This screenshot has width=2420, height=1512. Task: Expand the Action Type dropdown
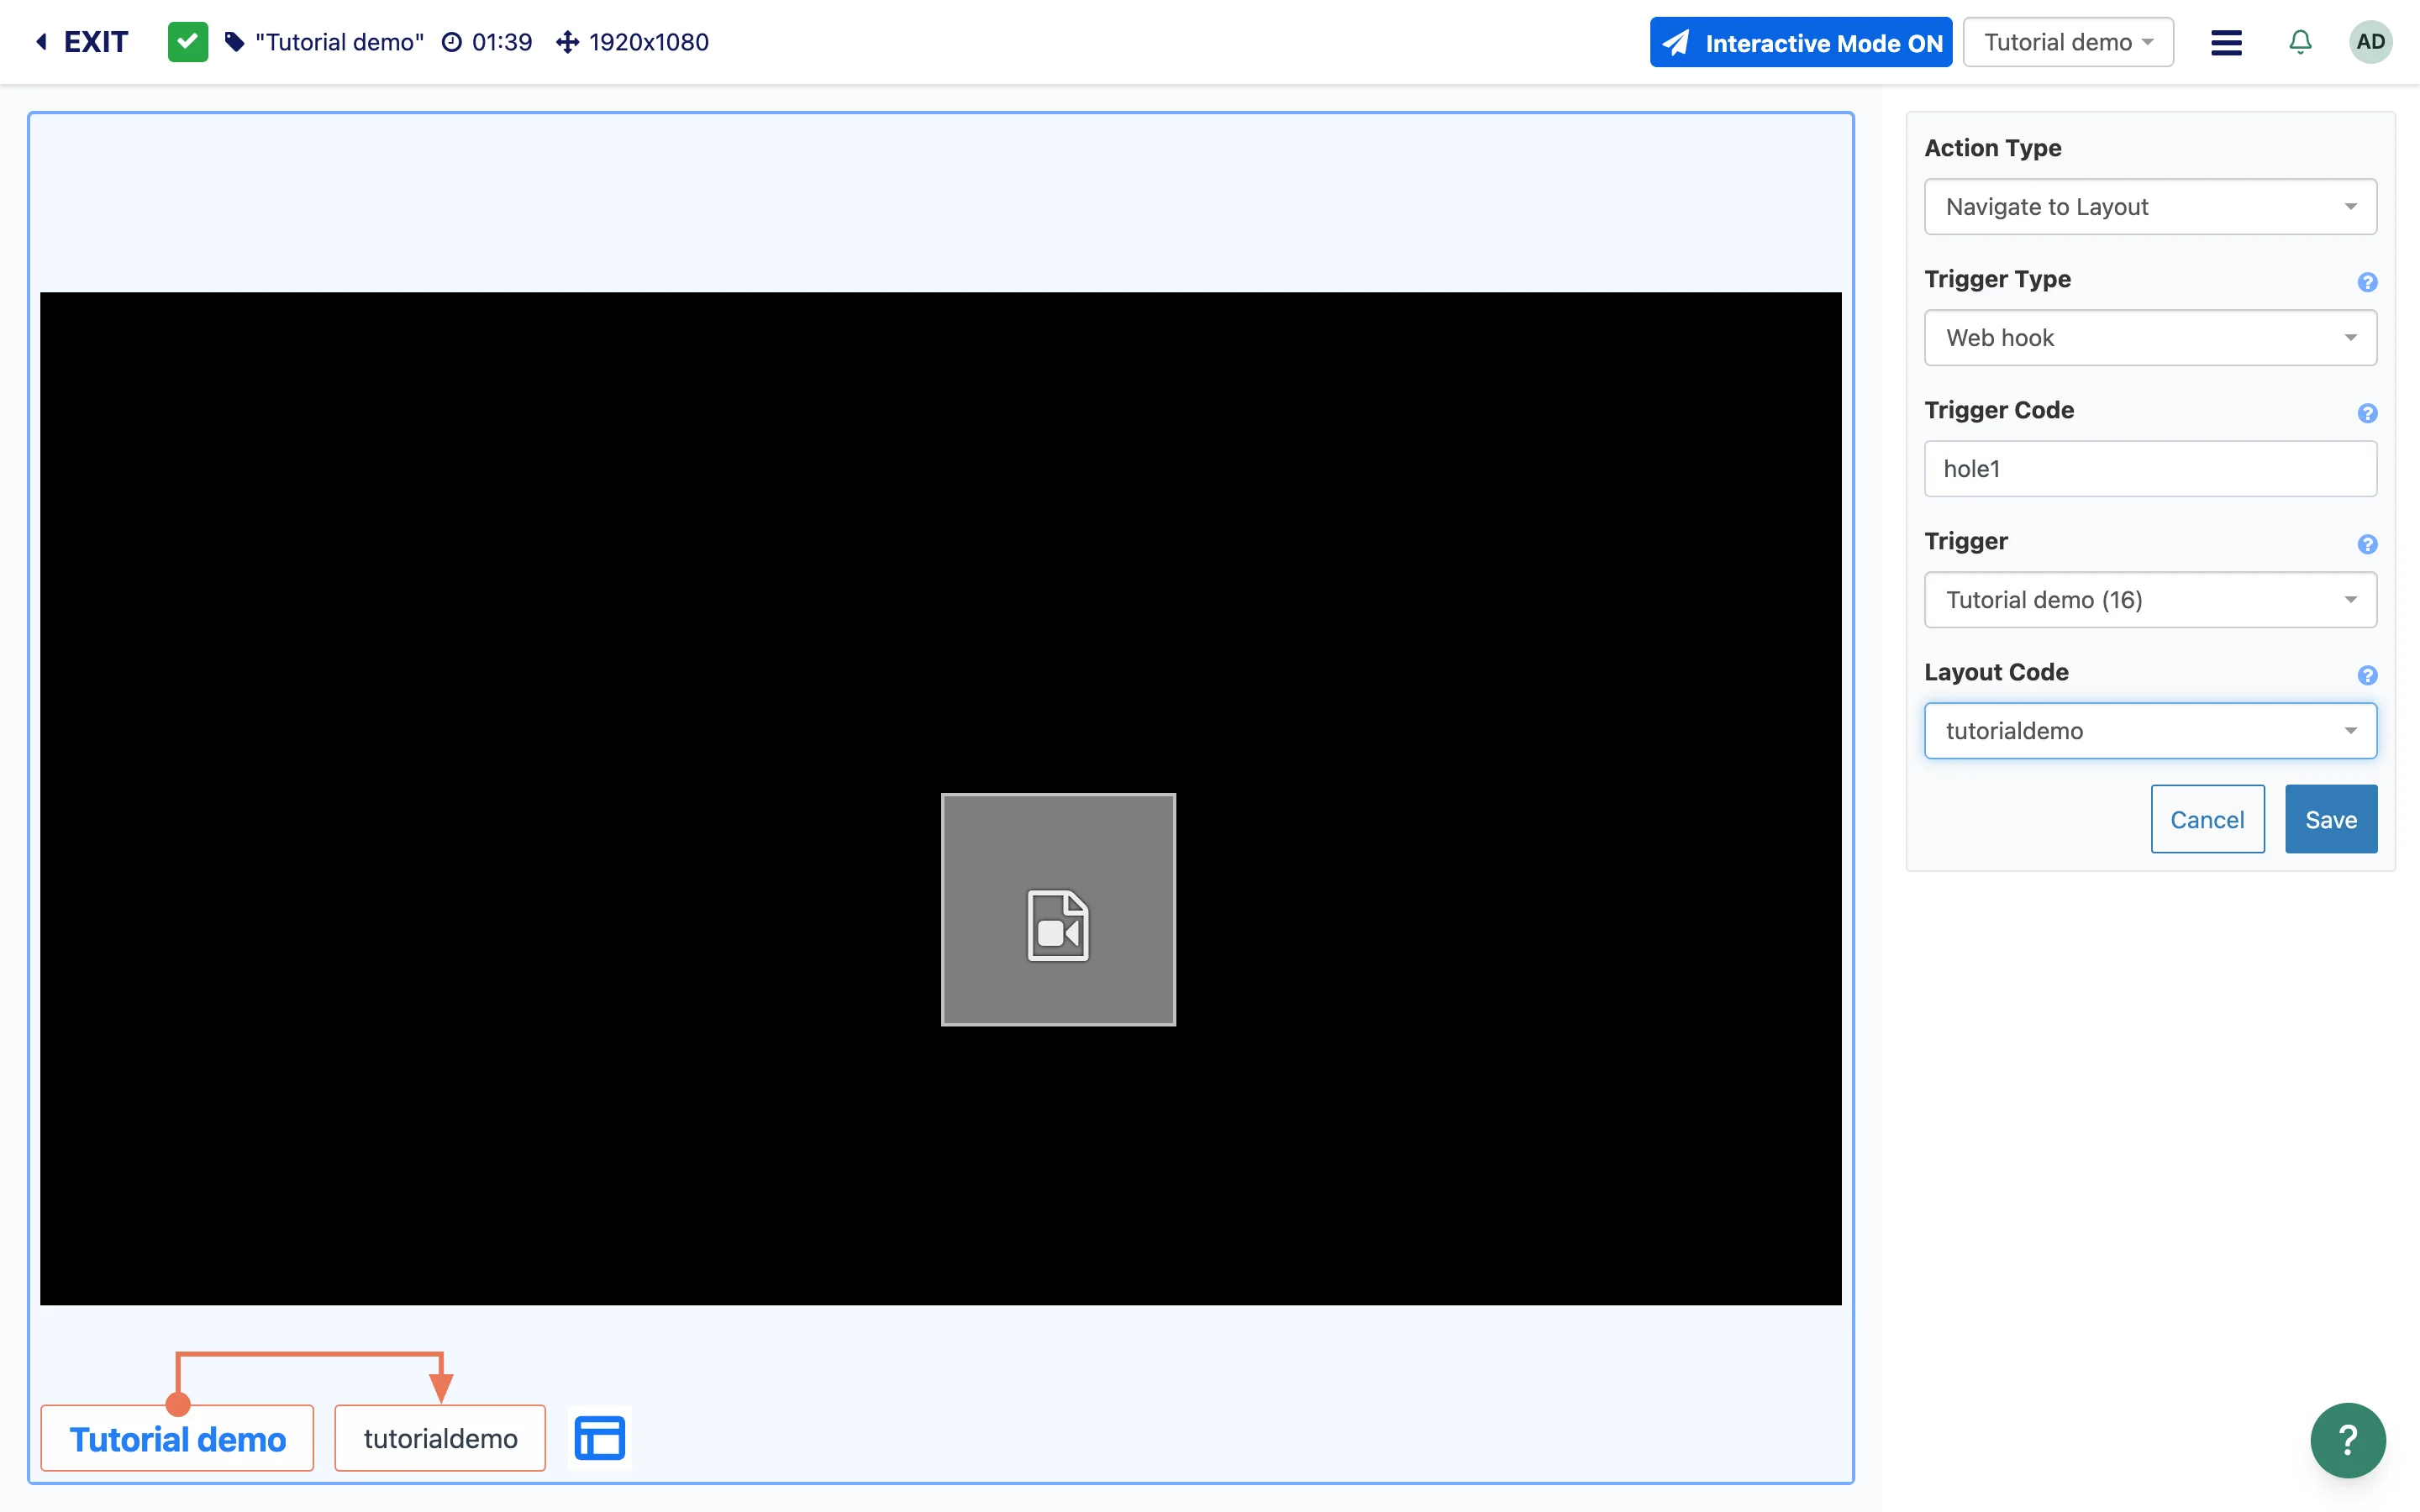(2150, 207)
